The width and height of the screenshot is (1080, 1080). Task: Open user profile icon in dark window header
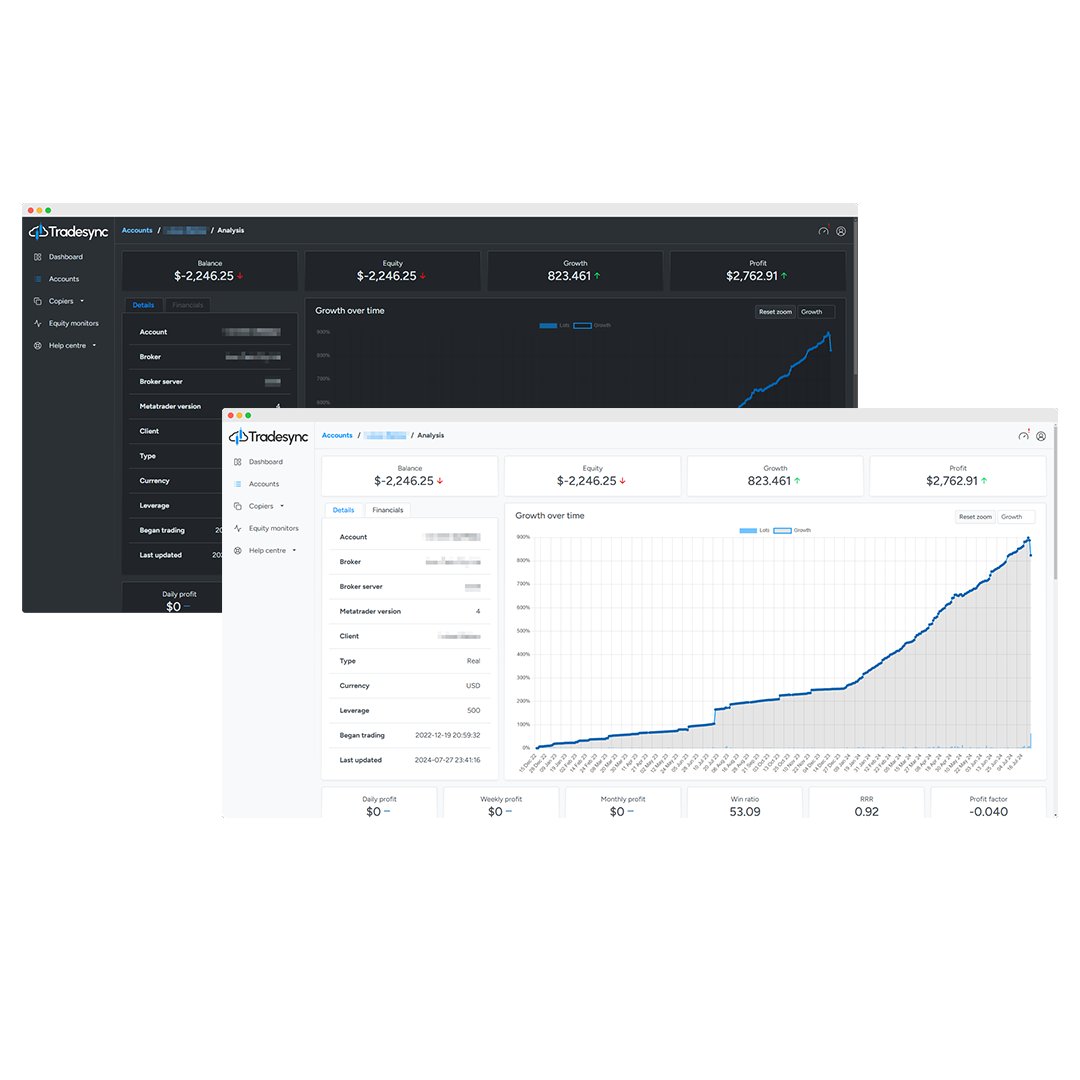click(x=841, y=231)
